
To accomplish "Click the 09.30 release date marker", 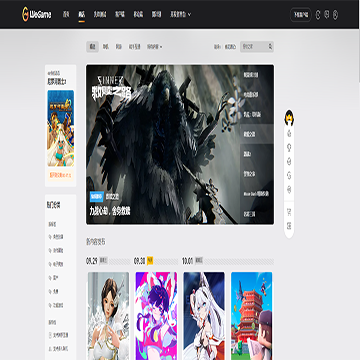I will (139, 261).
